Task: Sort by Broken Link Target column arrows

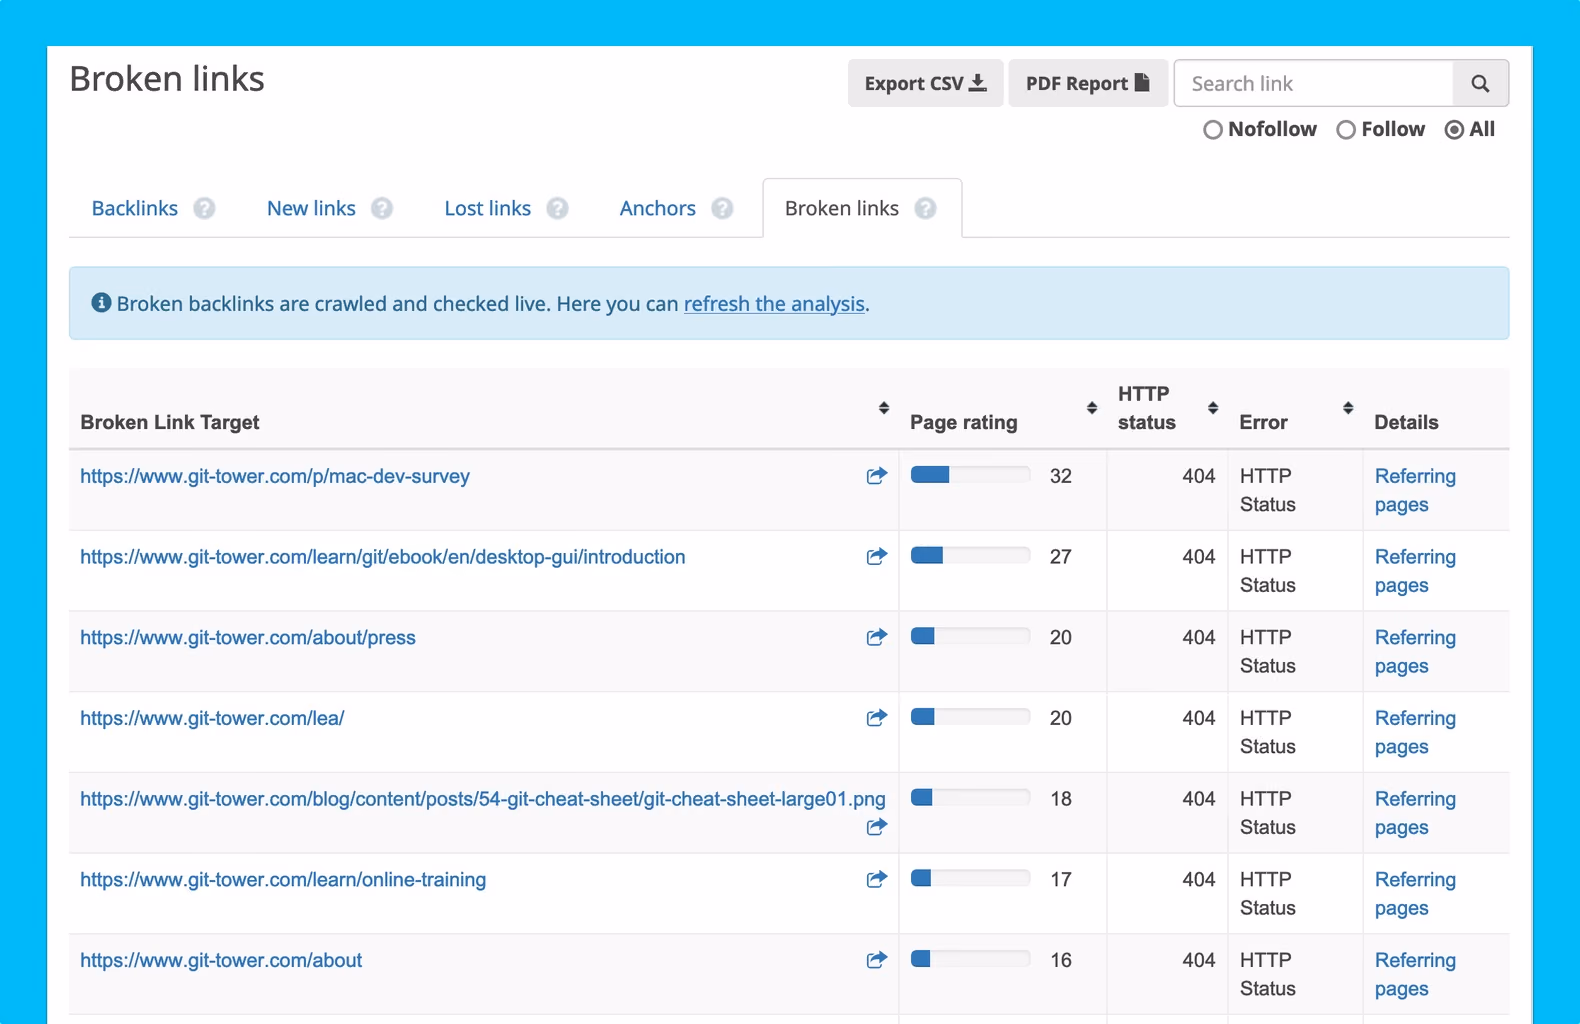Action: (884, 408)
